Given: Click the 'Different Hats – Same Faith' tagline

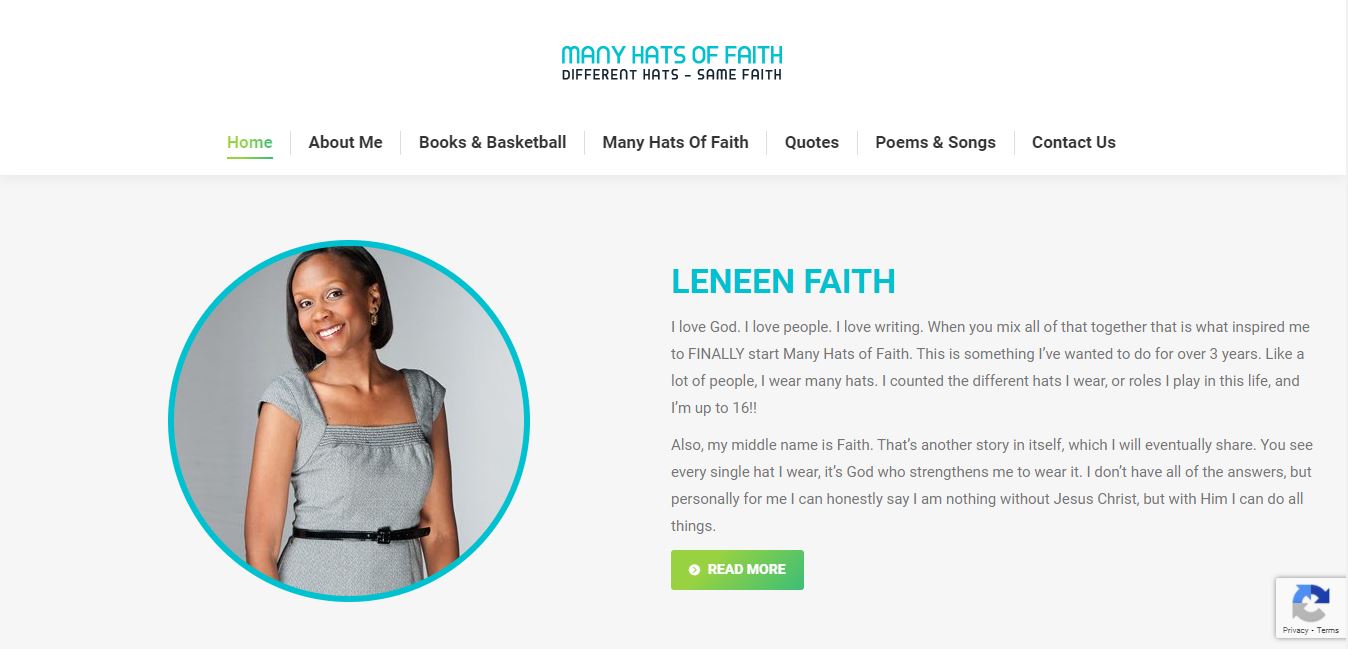Looking at the screenshot, I should [672, 75].
